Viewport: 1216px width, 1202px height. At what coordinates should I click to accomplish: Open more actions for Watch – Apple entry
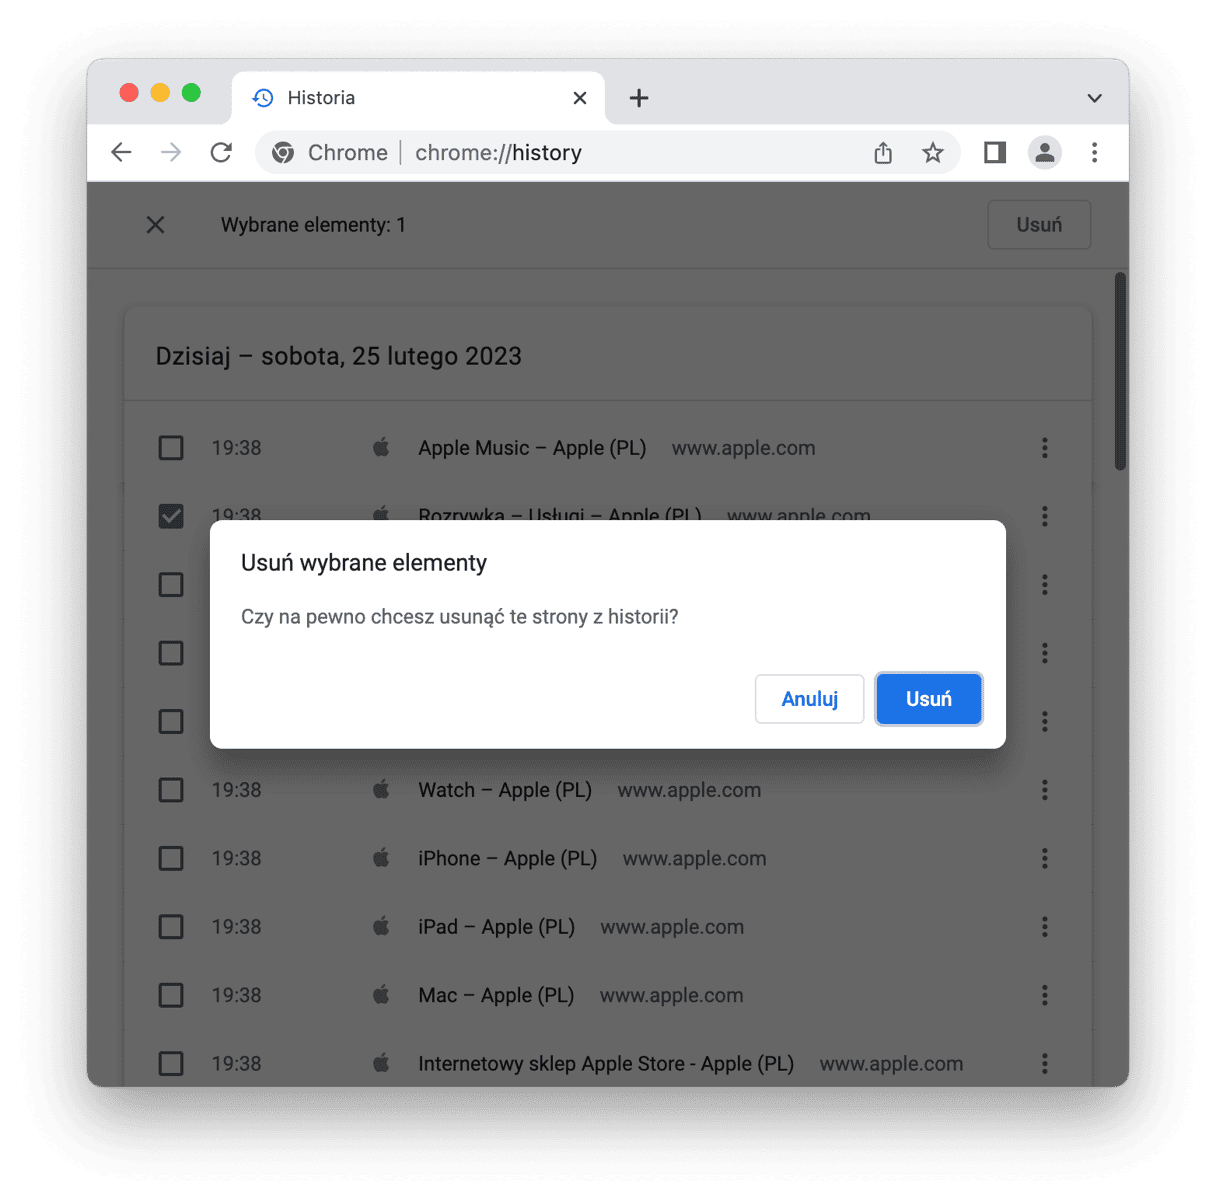1045,790
